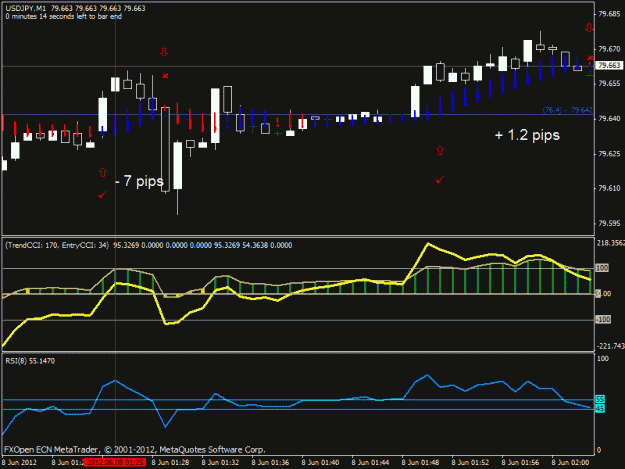Click the (76.4) - 79.642 Fibonacci level label
The height and width of the screenshot is (469, 625).
[x=568, y=110]
